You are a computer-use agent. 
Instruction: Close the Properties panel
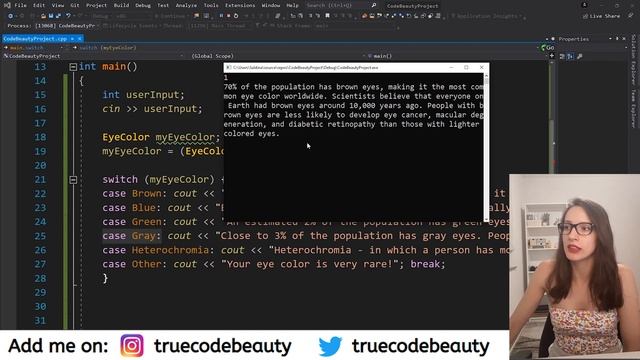point(624,39)
